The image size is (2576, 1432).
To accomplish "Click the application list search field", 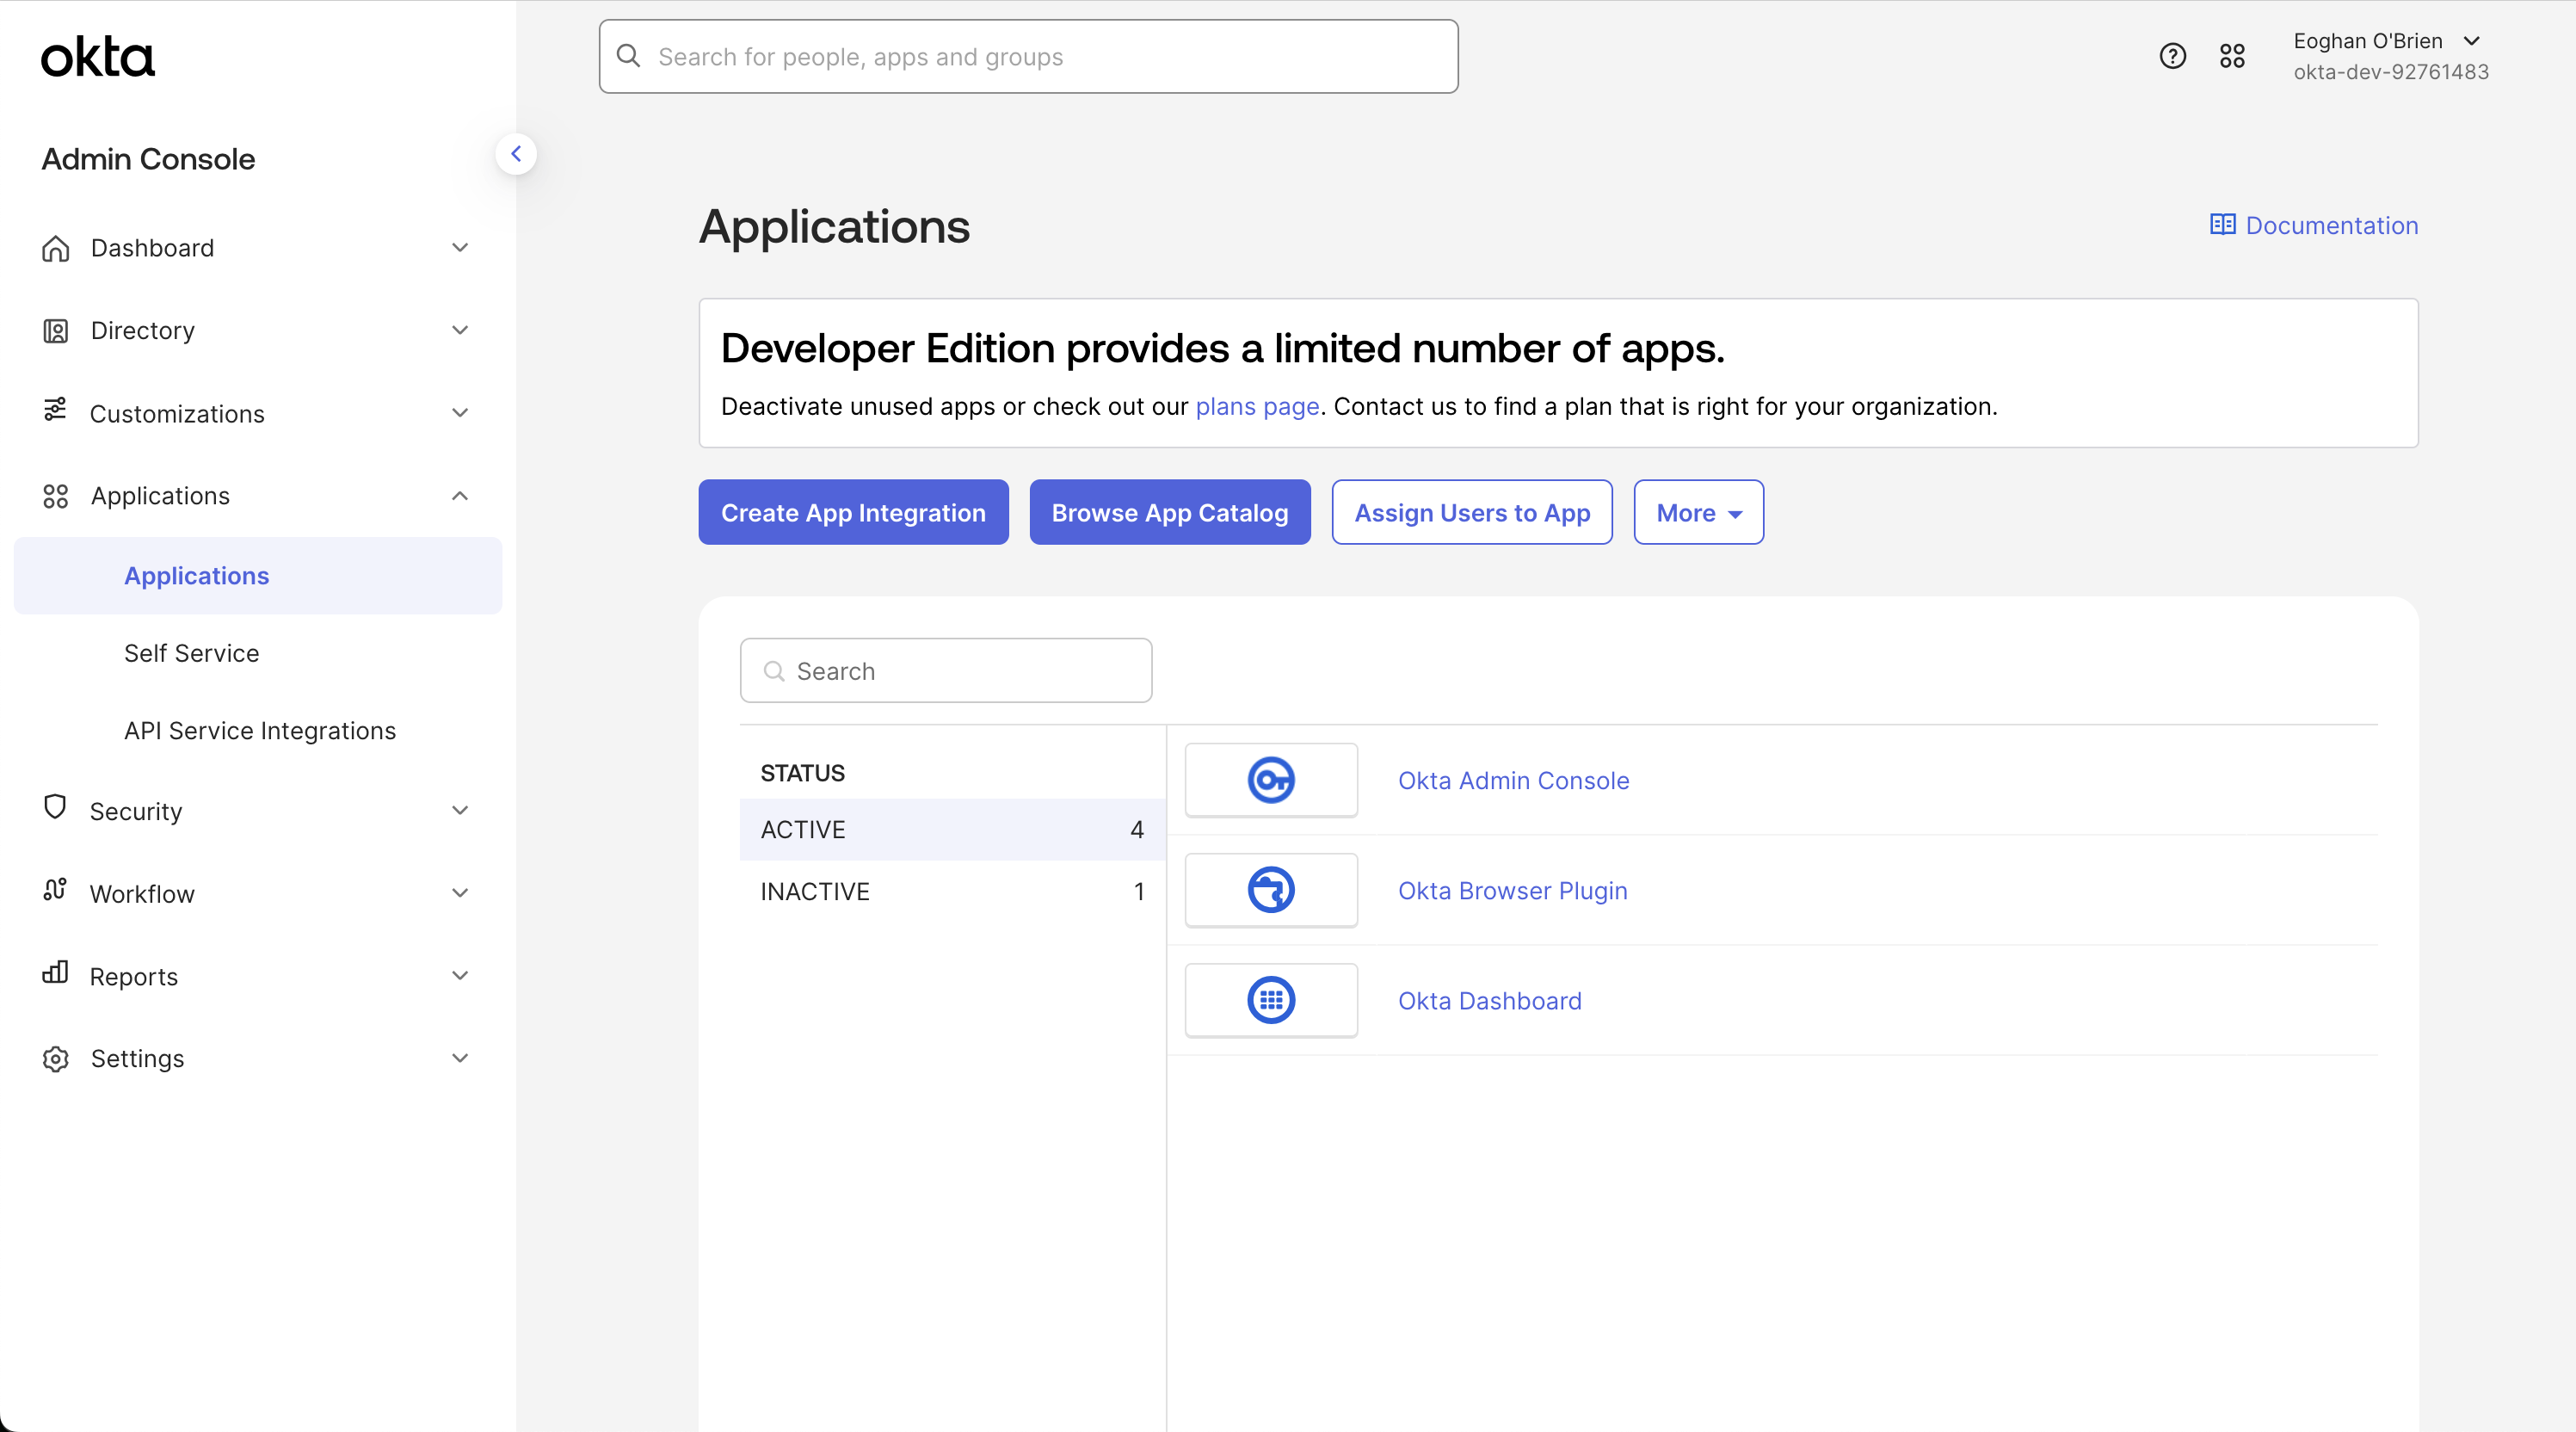I will point(945,670).
